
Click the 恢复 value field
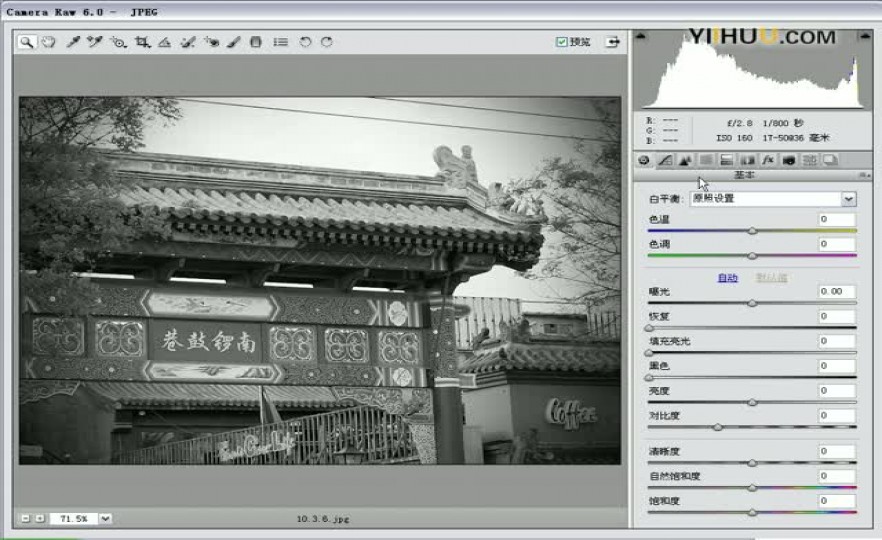click(x=836, y=316)
